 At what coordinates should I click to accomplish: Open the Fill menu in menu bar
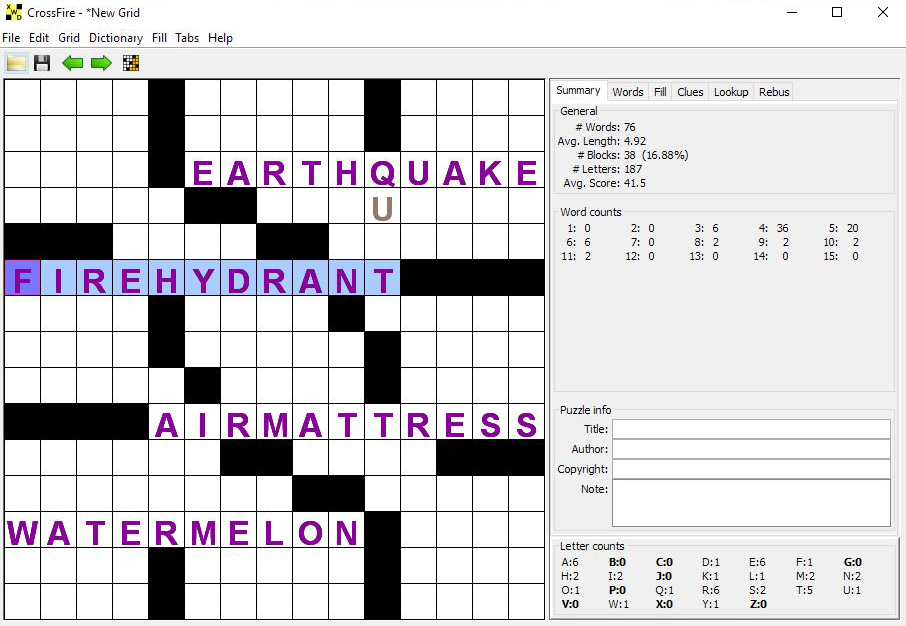pyautogui.click(x=160, y=38)
